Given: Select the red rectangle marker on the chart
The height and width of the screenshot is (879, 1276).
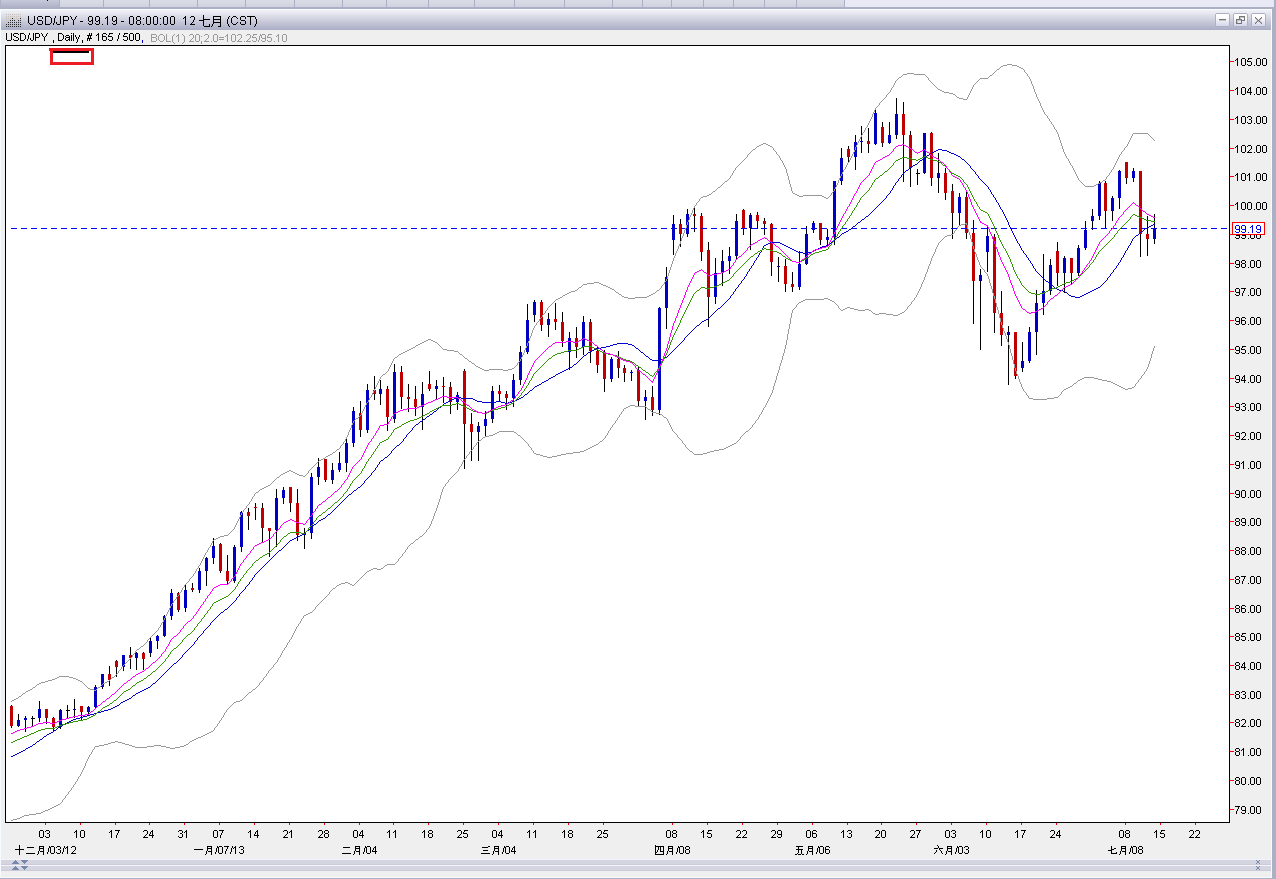Looking at the screenshot, I should coord(72,57).
